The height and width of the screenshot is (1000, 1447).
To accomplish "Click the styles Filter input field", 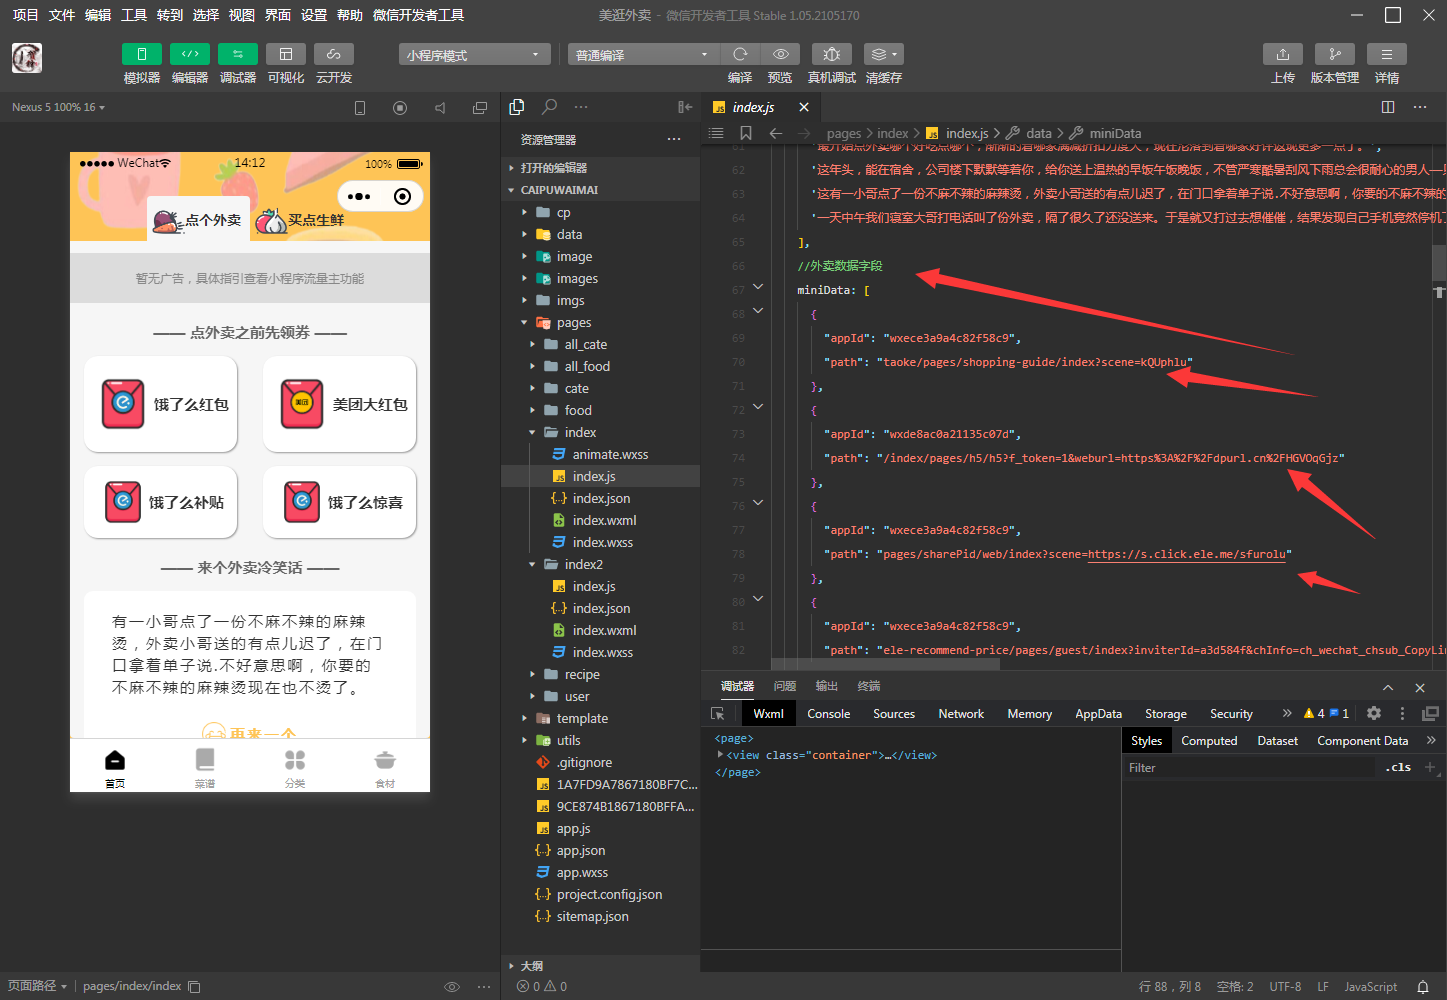I will coord(1250,768).
